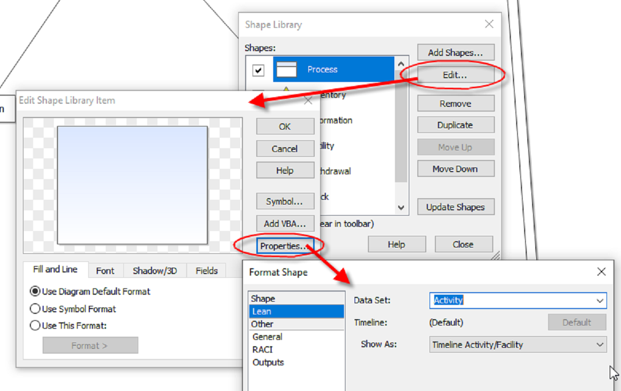The width and height of the screenshot is (621, 391).
Task: Click the shape preview thumbnail
Action: point(133,185)
